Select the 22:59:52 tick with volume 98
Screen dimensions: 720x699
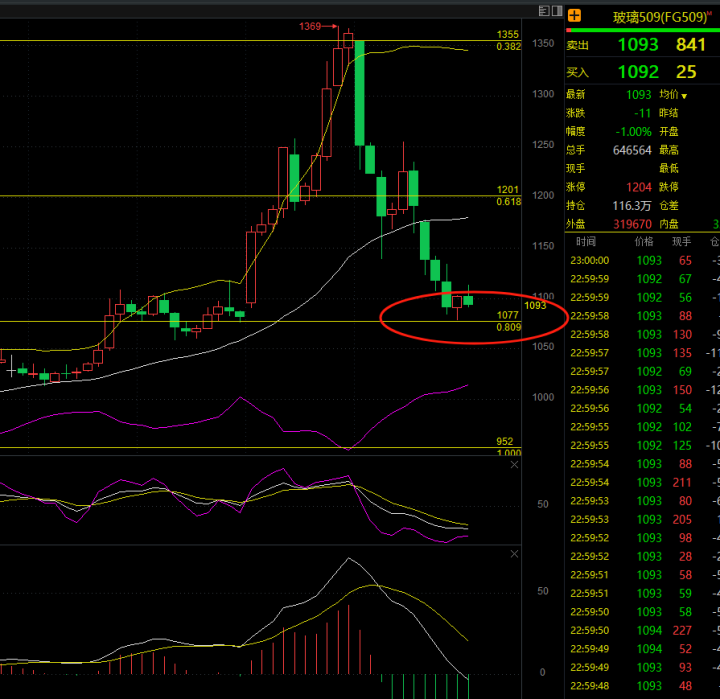click(x=642, y=538)
